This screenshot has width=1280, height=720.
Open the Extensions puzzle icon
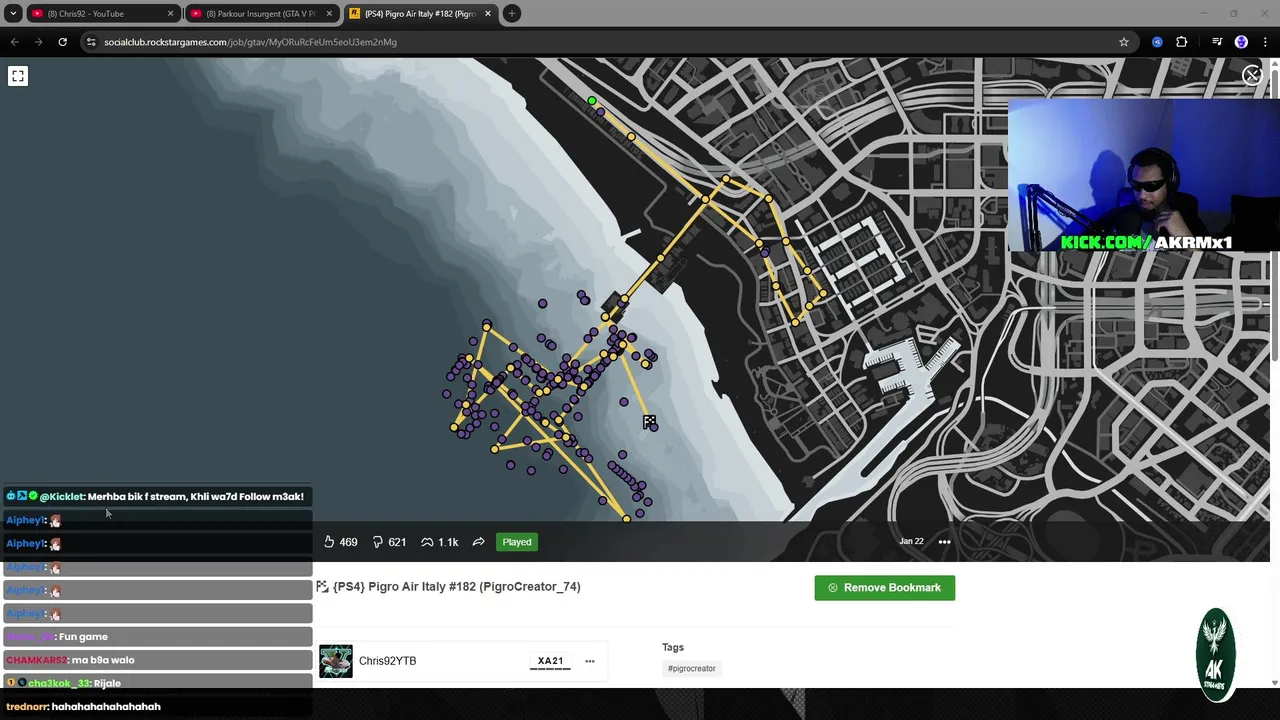click(1182, 42)
